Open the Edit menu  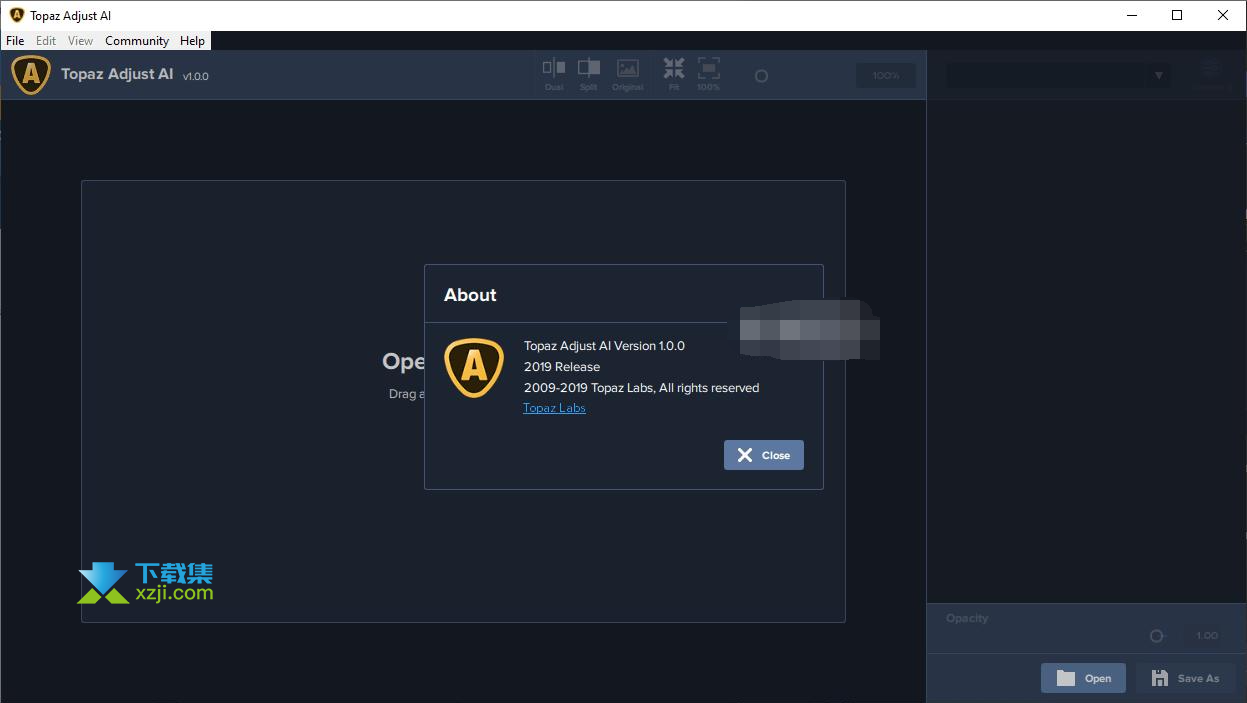pyautogui.click(x=46, y=41)
